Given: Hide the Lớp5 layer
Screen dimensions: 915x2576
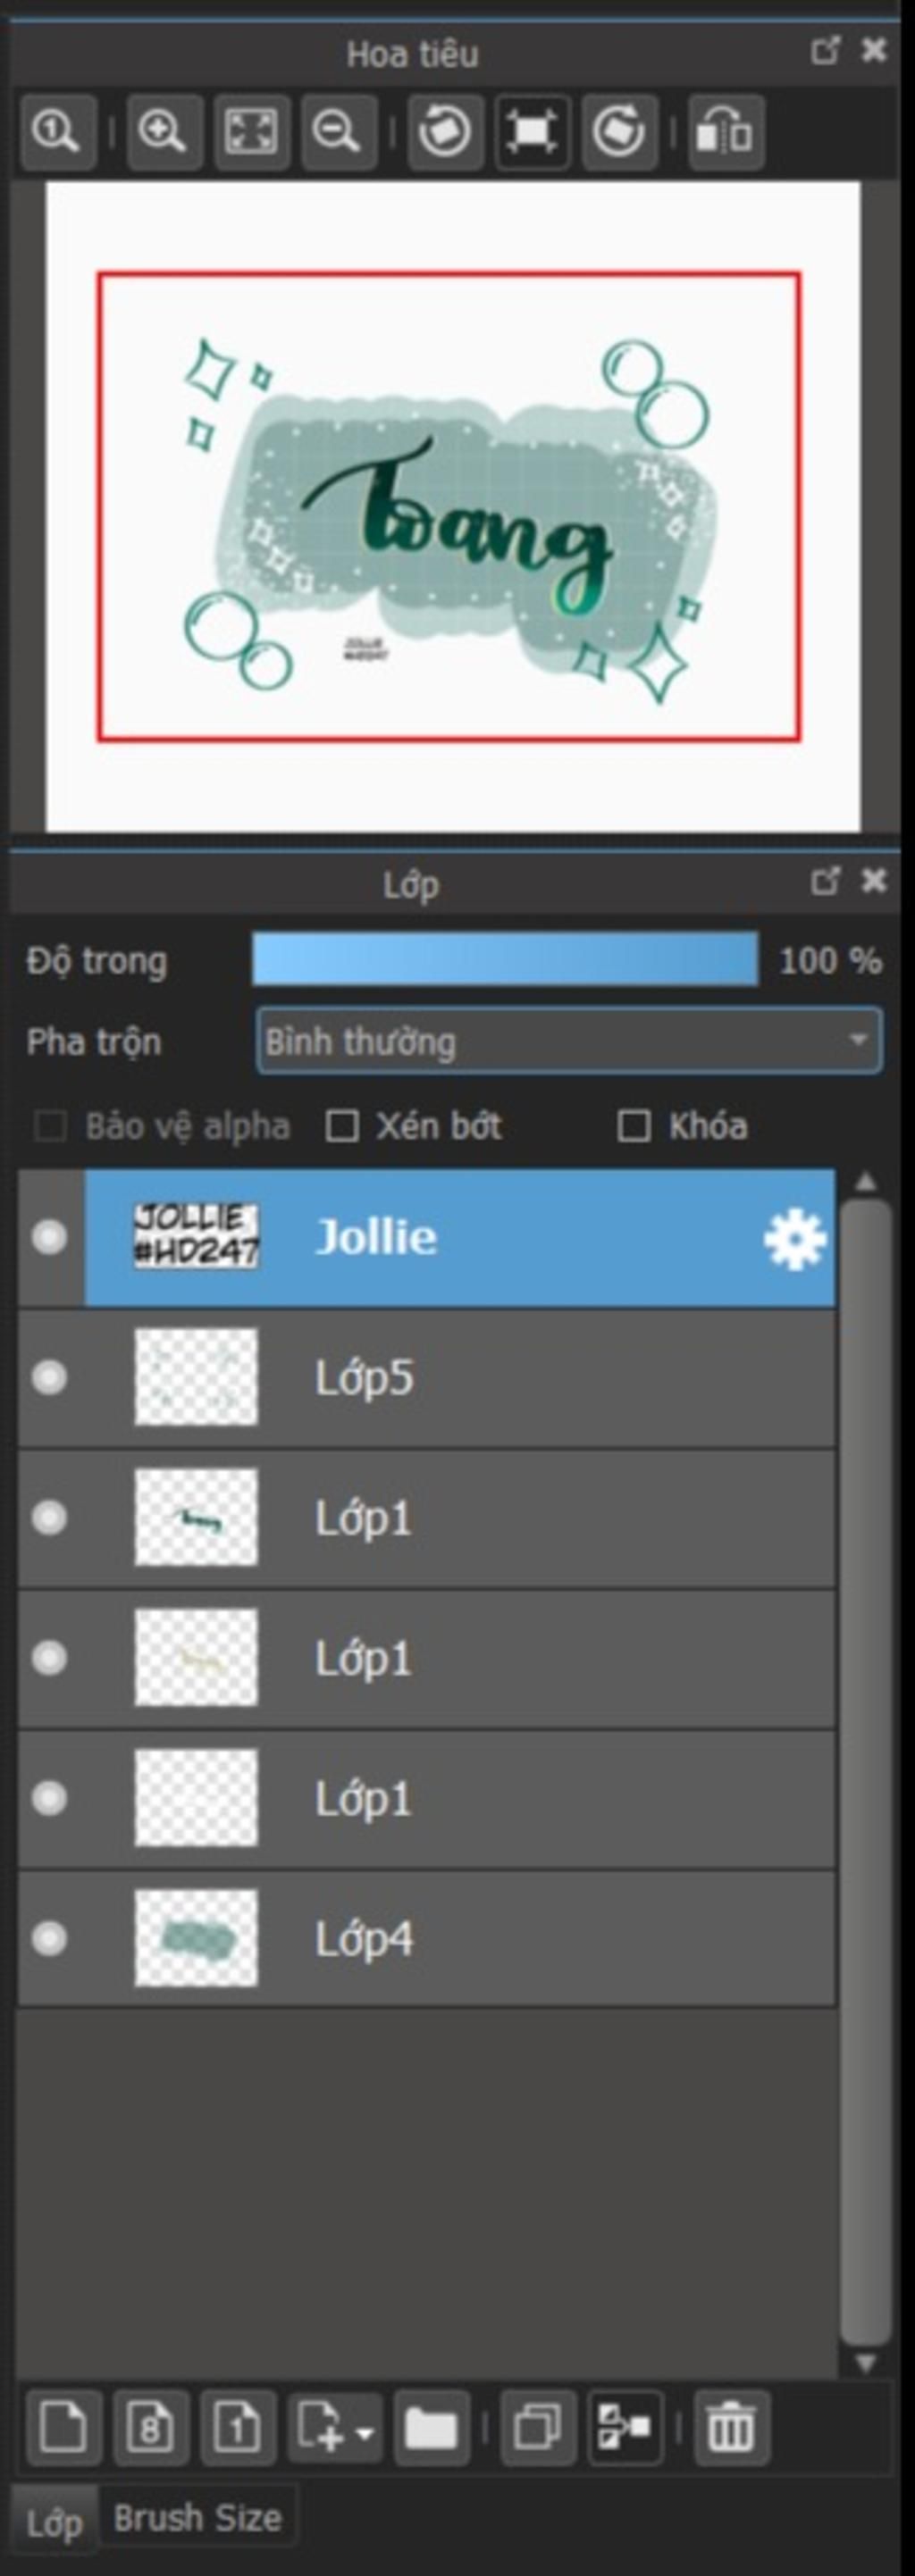Looking at the screenshot, I should (x=49, y=1378).
